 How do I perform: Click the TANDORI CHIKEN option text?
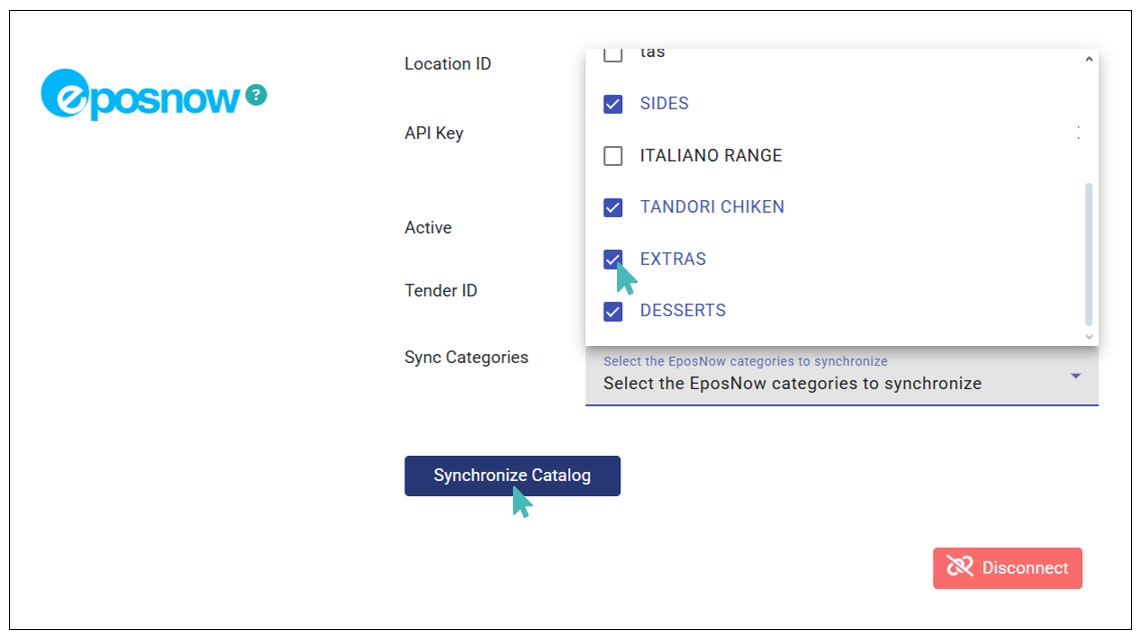(x=712, y=208)
